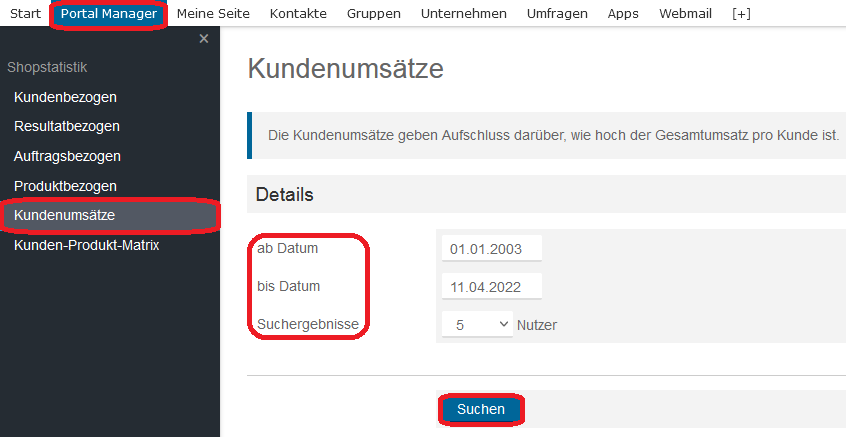846x437 pixels.
Task: Expand more menu items via [+]
Action: pyautogui.click(x=741, y=13)
